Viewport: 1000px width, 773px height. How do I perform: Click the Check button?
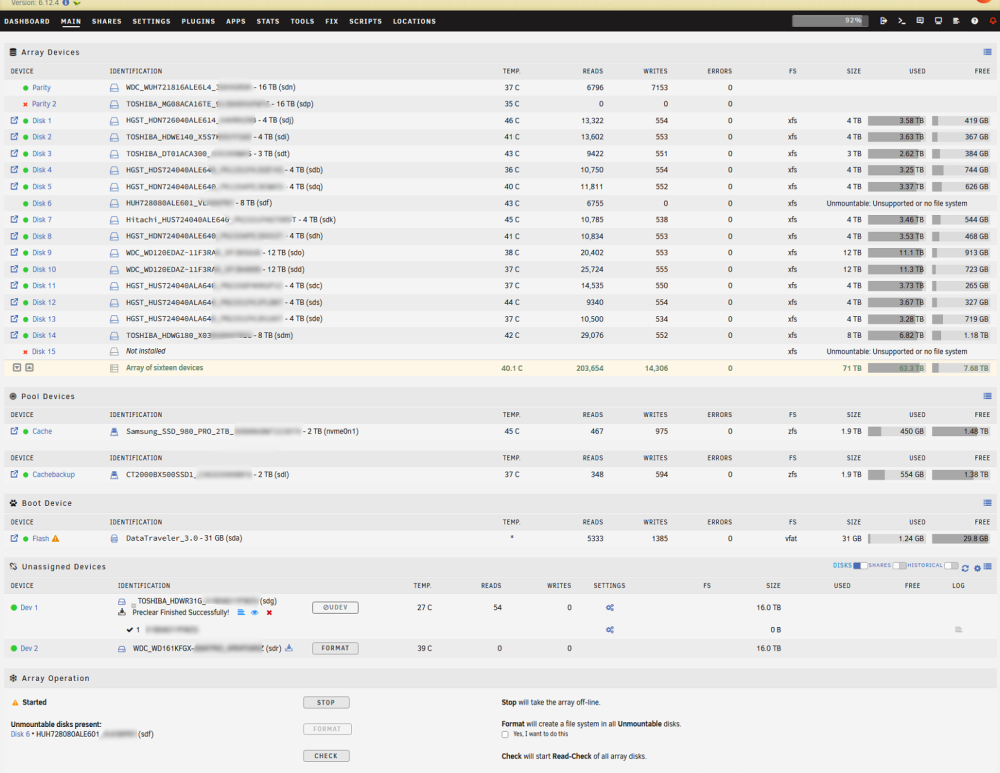[x=326, y=756]
